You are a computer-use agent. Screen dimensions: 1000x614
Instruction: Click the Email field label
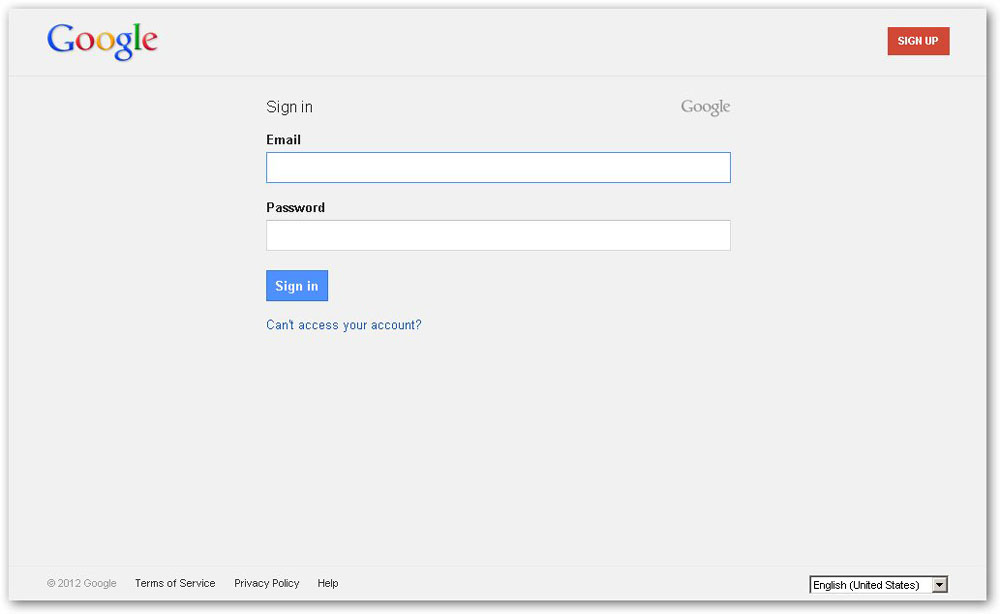point(283,140)
